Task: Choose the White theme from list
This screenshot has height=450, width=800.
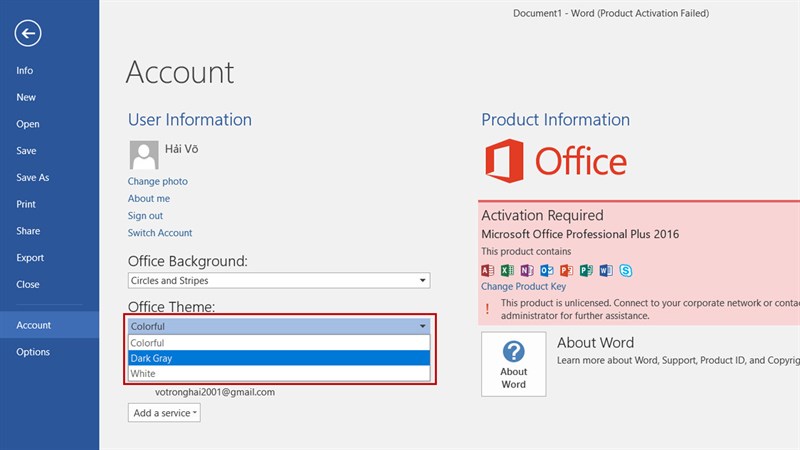Action: point(279,373)
